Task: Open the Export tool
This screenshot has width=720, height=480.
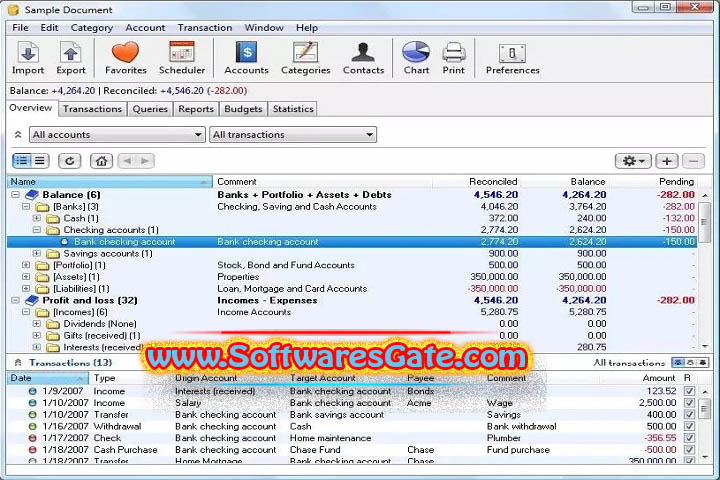Action: point(71,58)
